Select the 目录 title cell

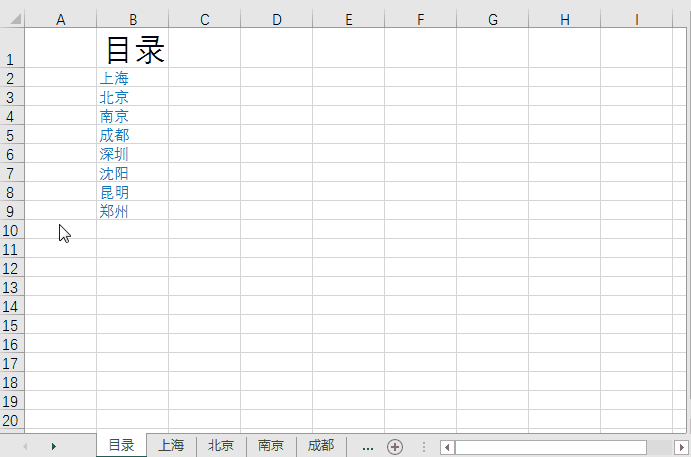[x=133, y=48]
